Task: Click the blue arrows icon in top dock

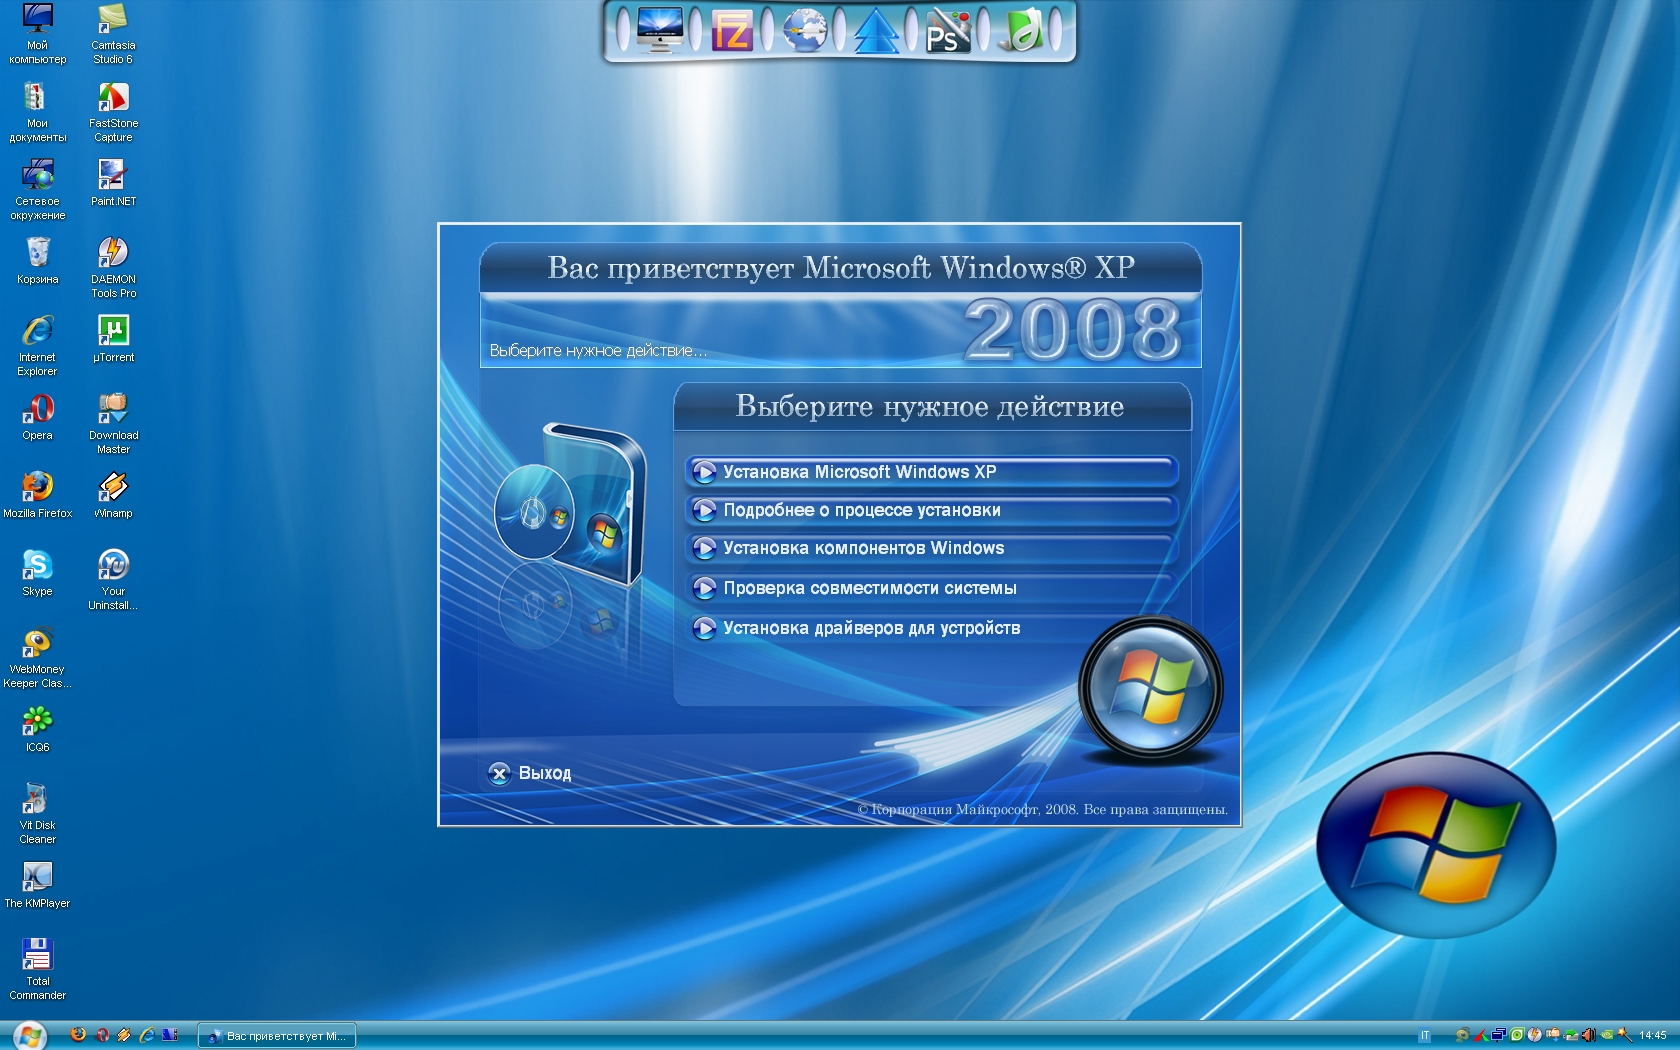Action: [x=877, y=30]
